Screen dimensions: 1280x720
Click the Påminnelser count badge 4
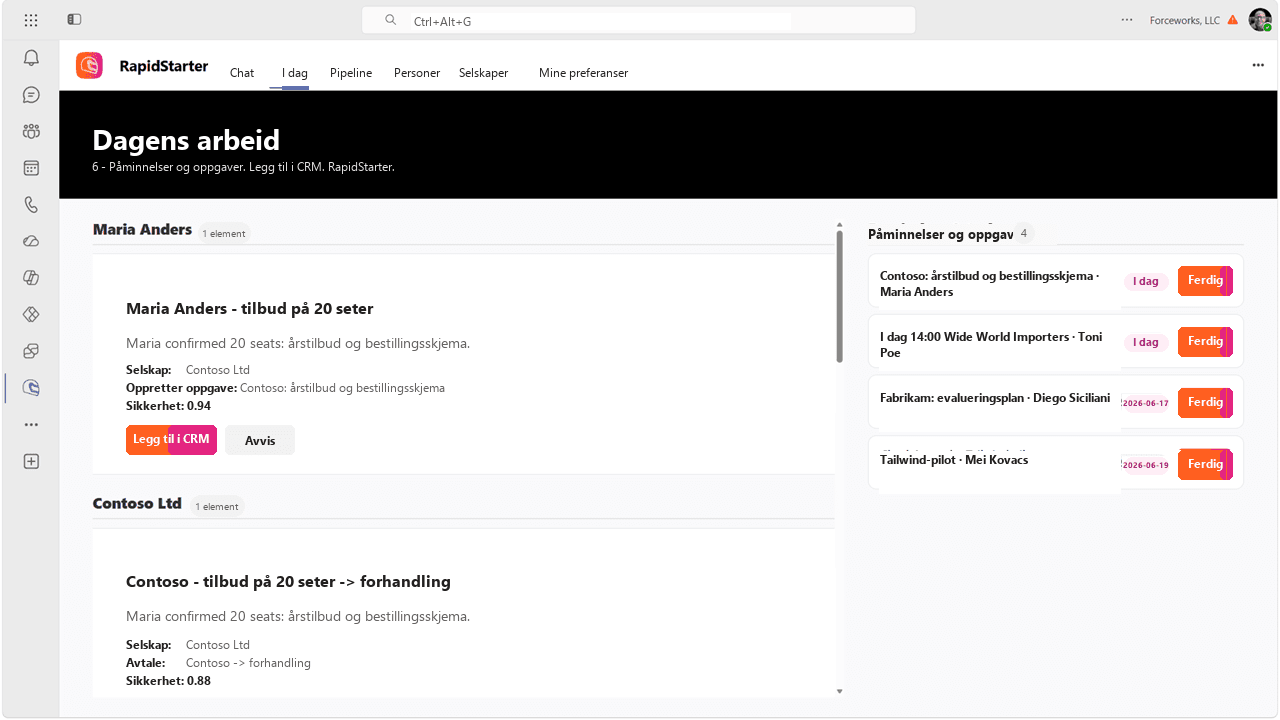point(1023,234)
